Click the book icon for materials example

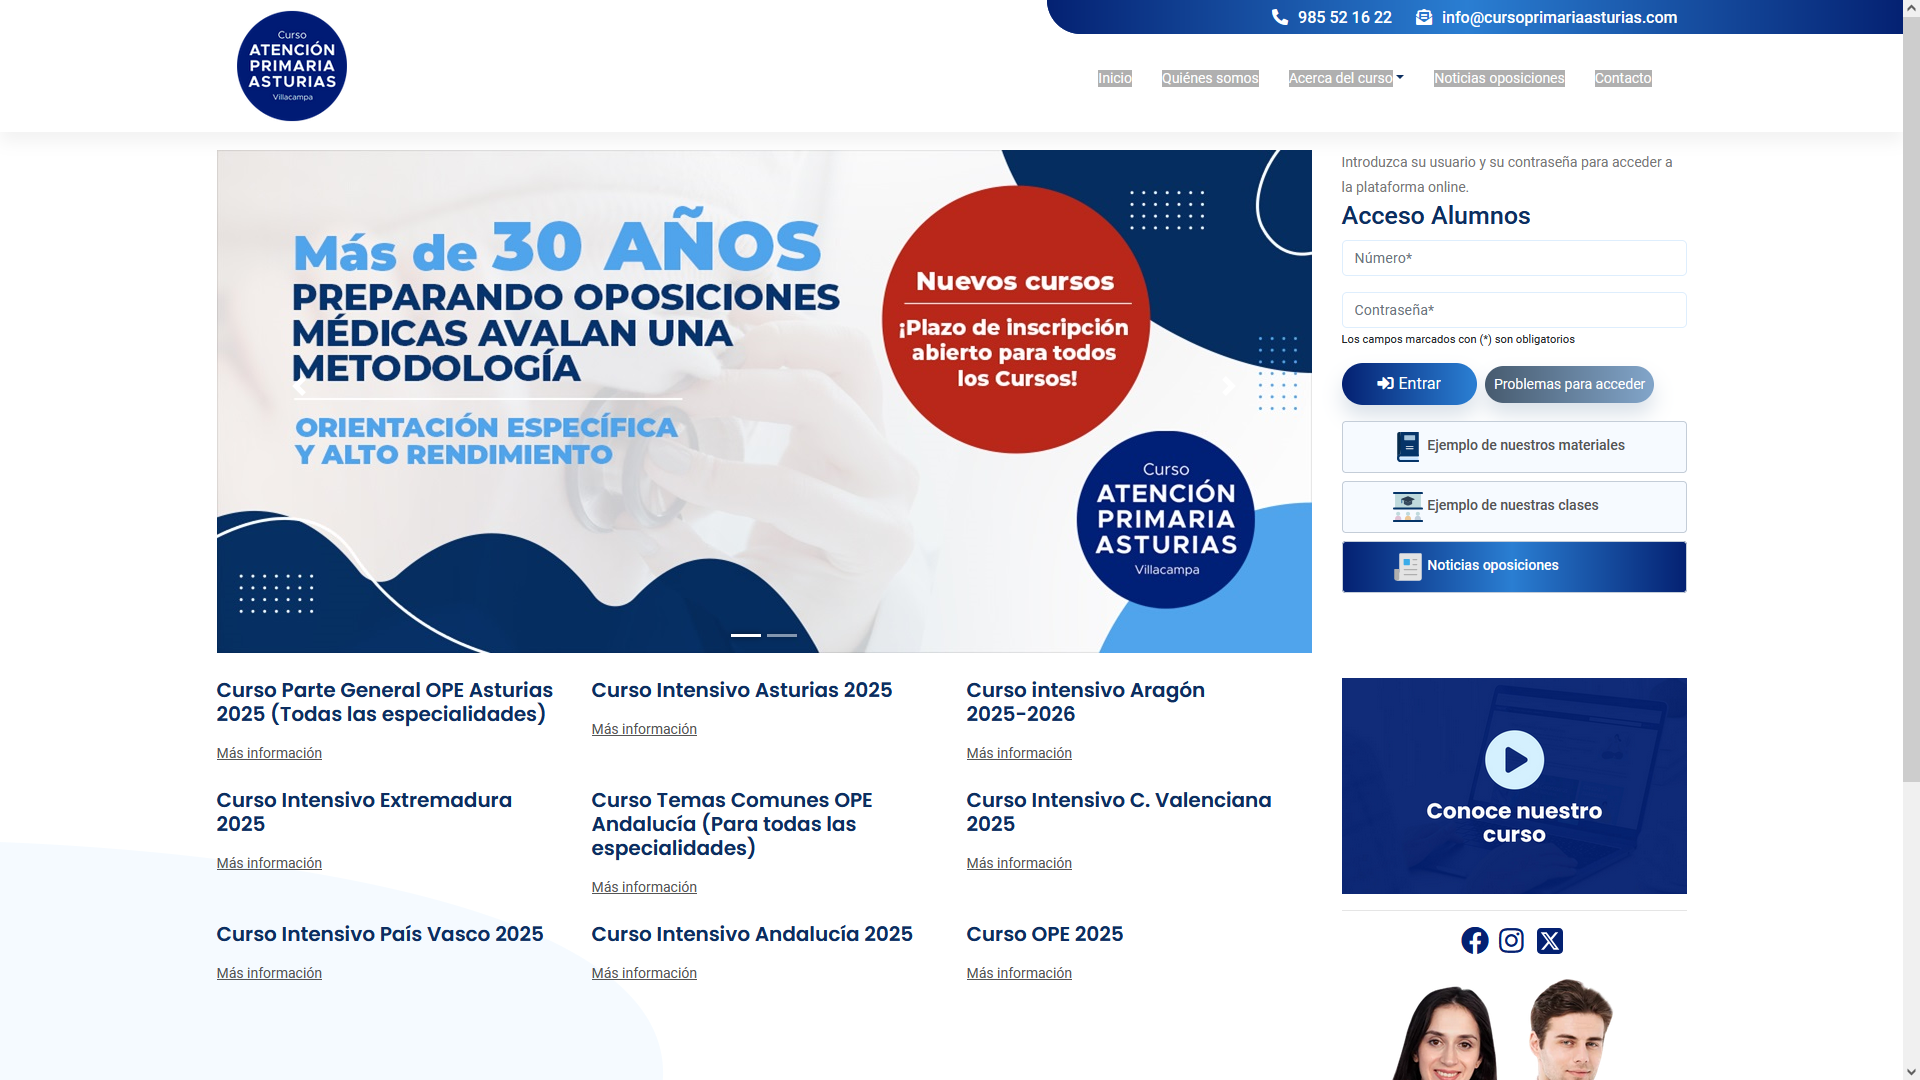[x=1407, y=446]
